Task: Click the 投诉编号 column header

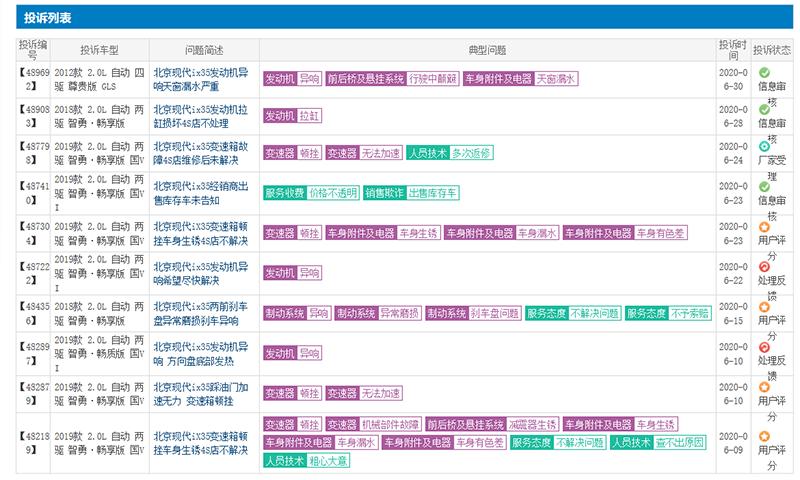Action: [33, 50]
